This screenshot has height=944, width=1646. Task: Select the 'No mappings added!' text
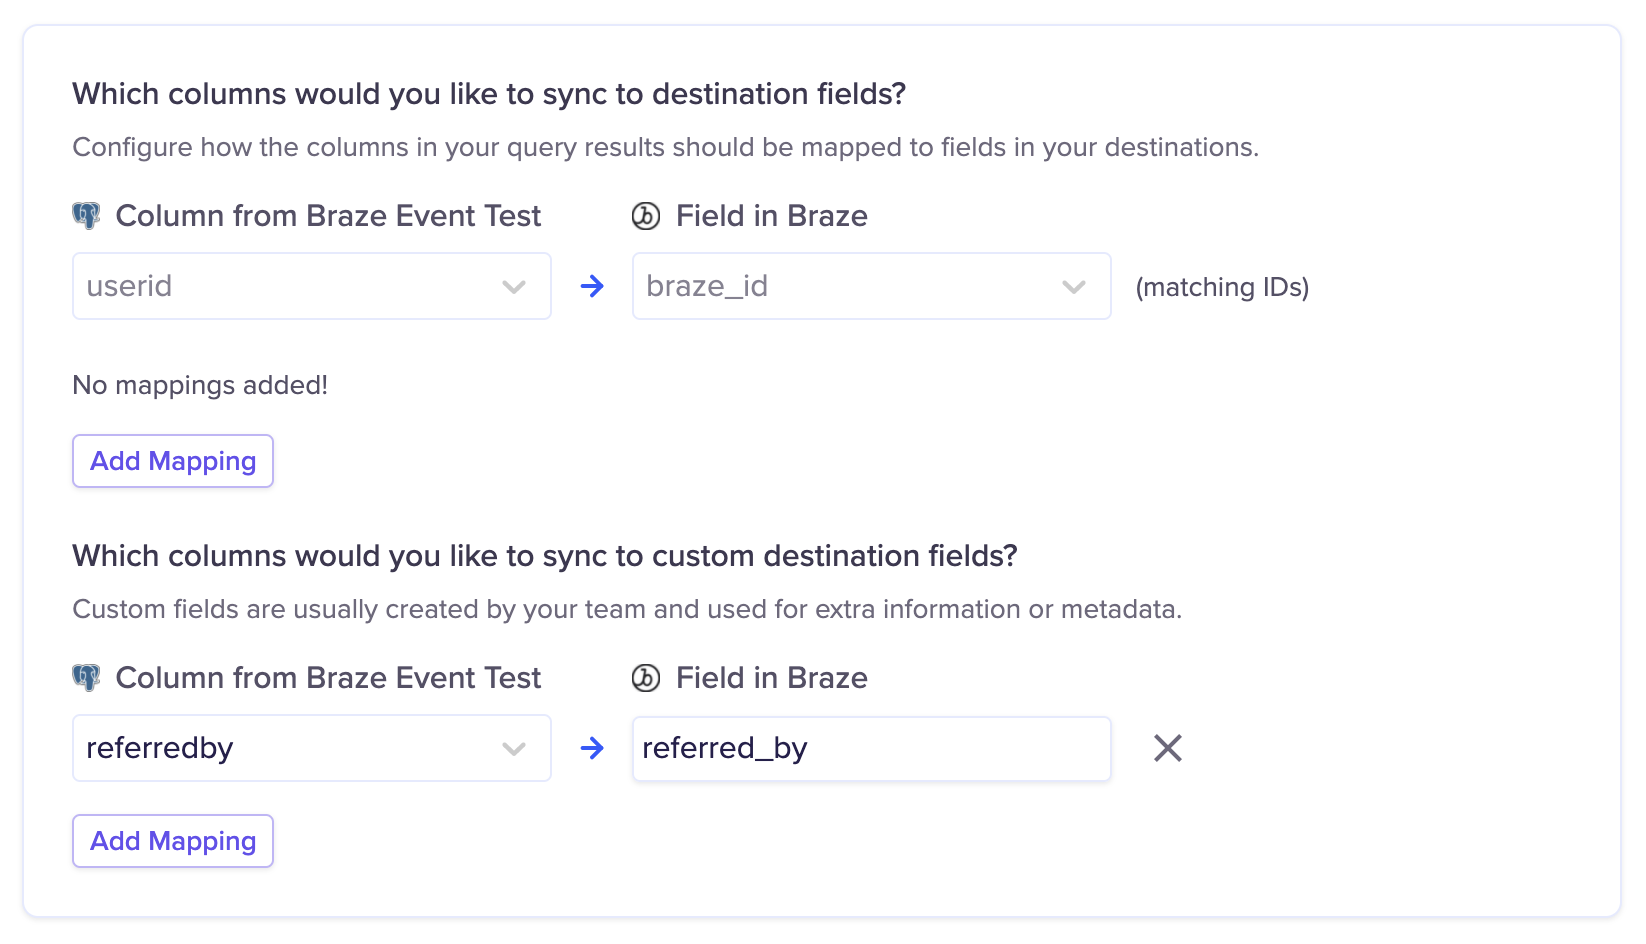(x=200, y=385)
